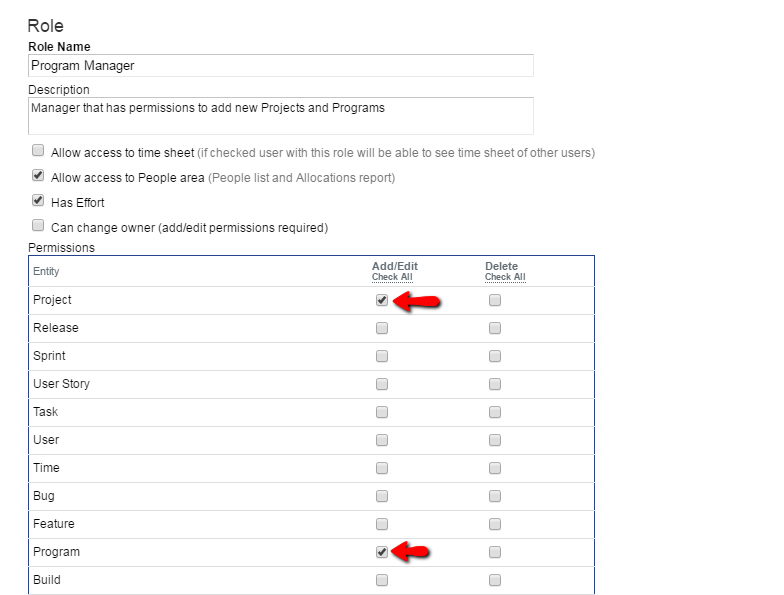Check Add/Edit permission for Task
The height and width of the screenshot is (595, 784).
pyautogui.click(x=382, y=412)
